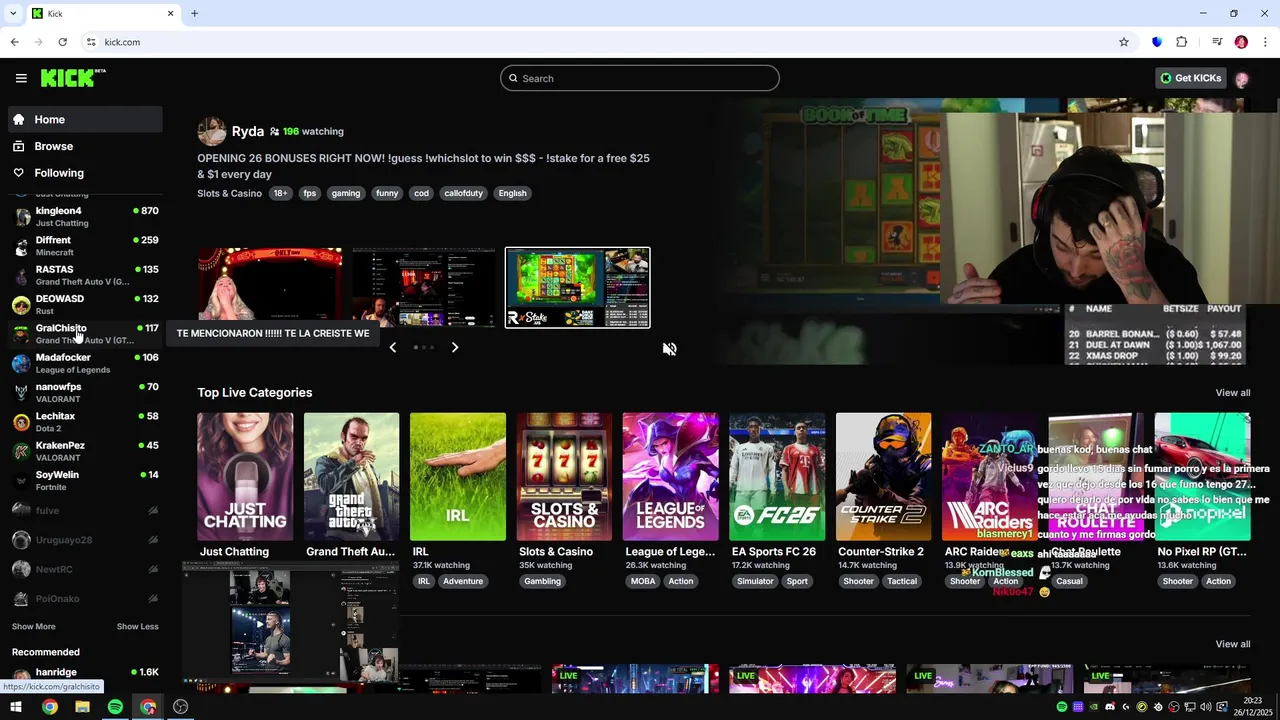Select the Gambling tag

point(543,581)
